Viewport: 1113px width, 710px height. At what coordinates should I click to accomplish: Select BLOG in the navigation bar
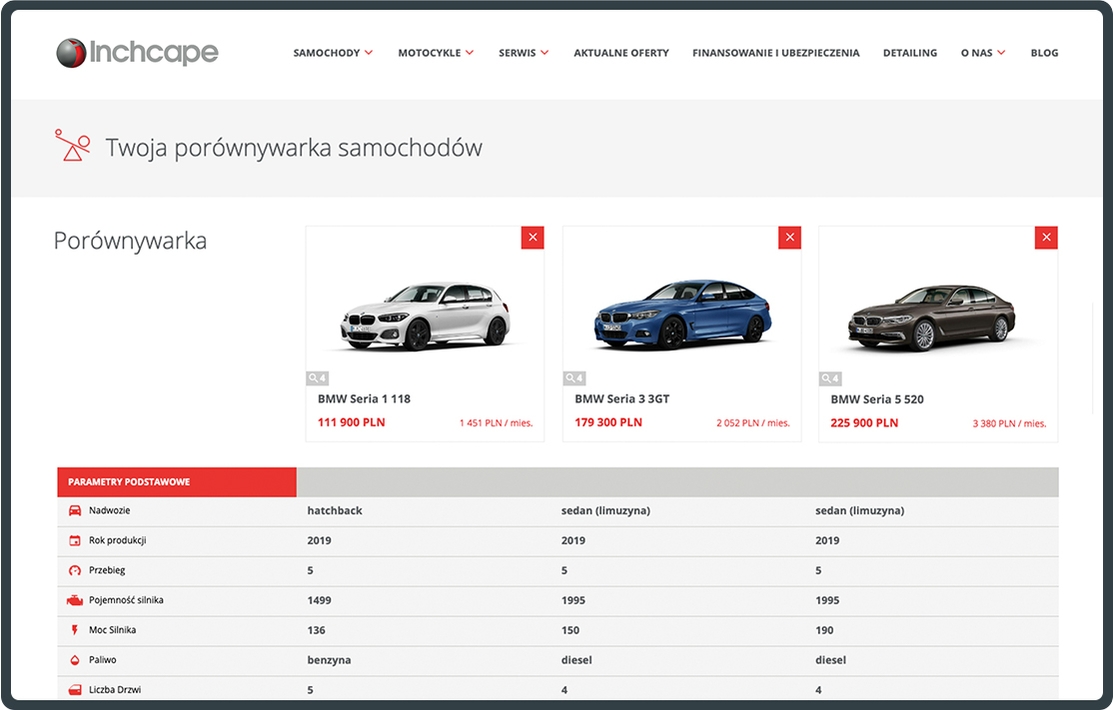click(1044, 53)
